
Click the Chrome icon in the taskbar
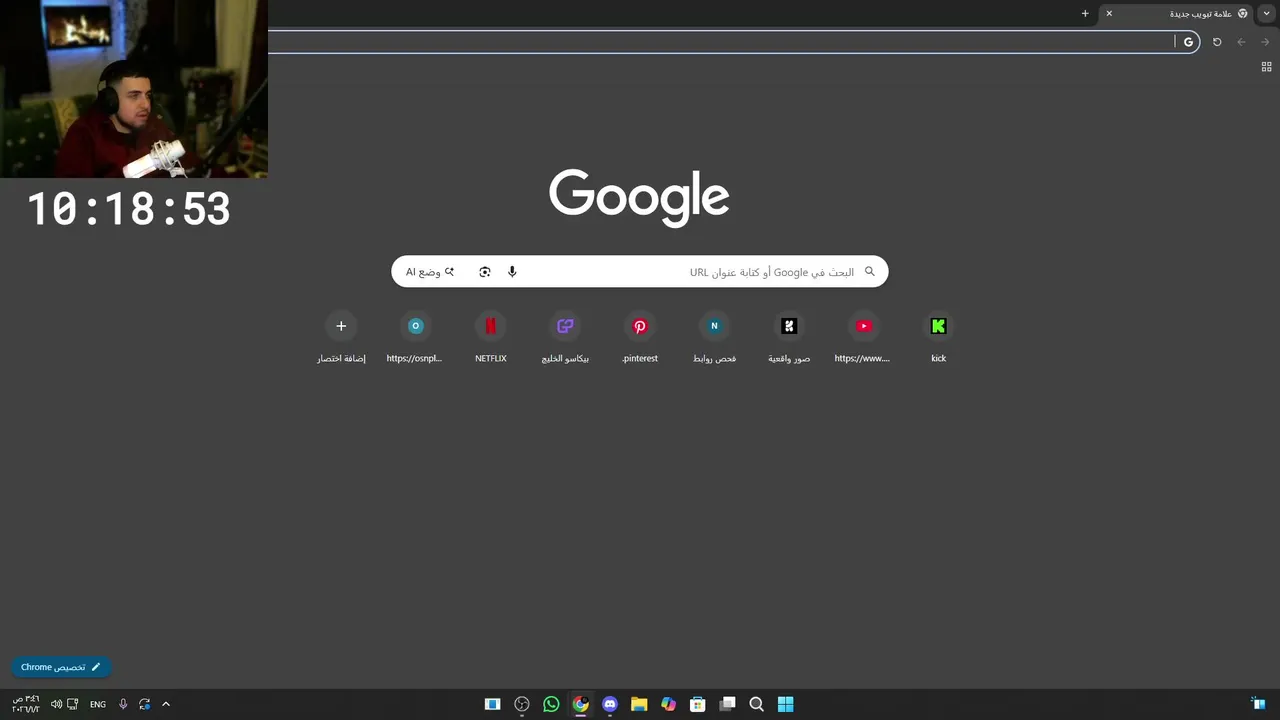click(x=580, y=704)
